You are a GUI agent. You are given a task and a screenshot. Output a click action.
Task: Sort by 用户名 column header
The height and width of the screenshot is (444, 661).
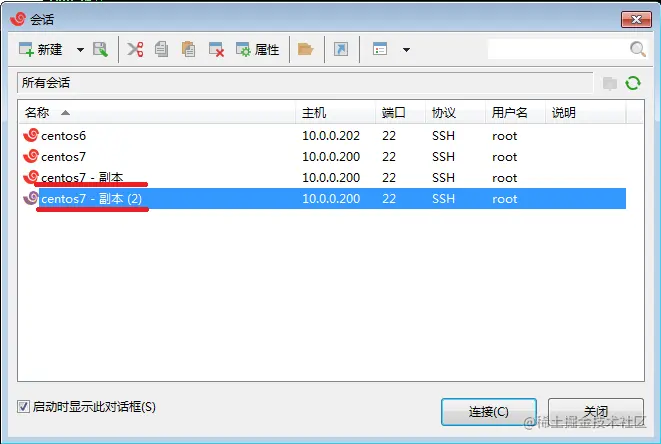pyautogui.click(x=515, y=113)
